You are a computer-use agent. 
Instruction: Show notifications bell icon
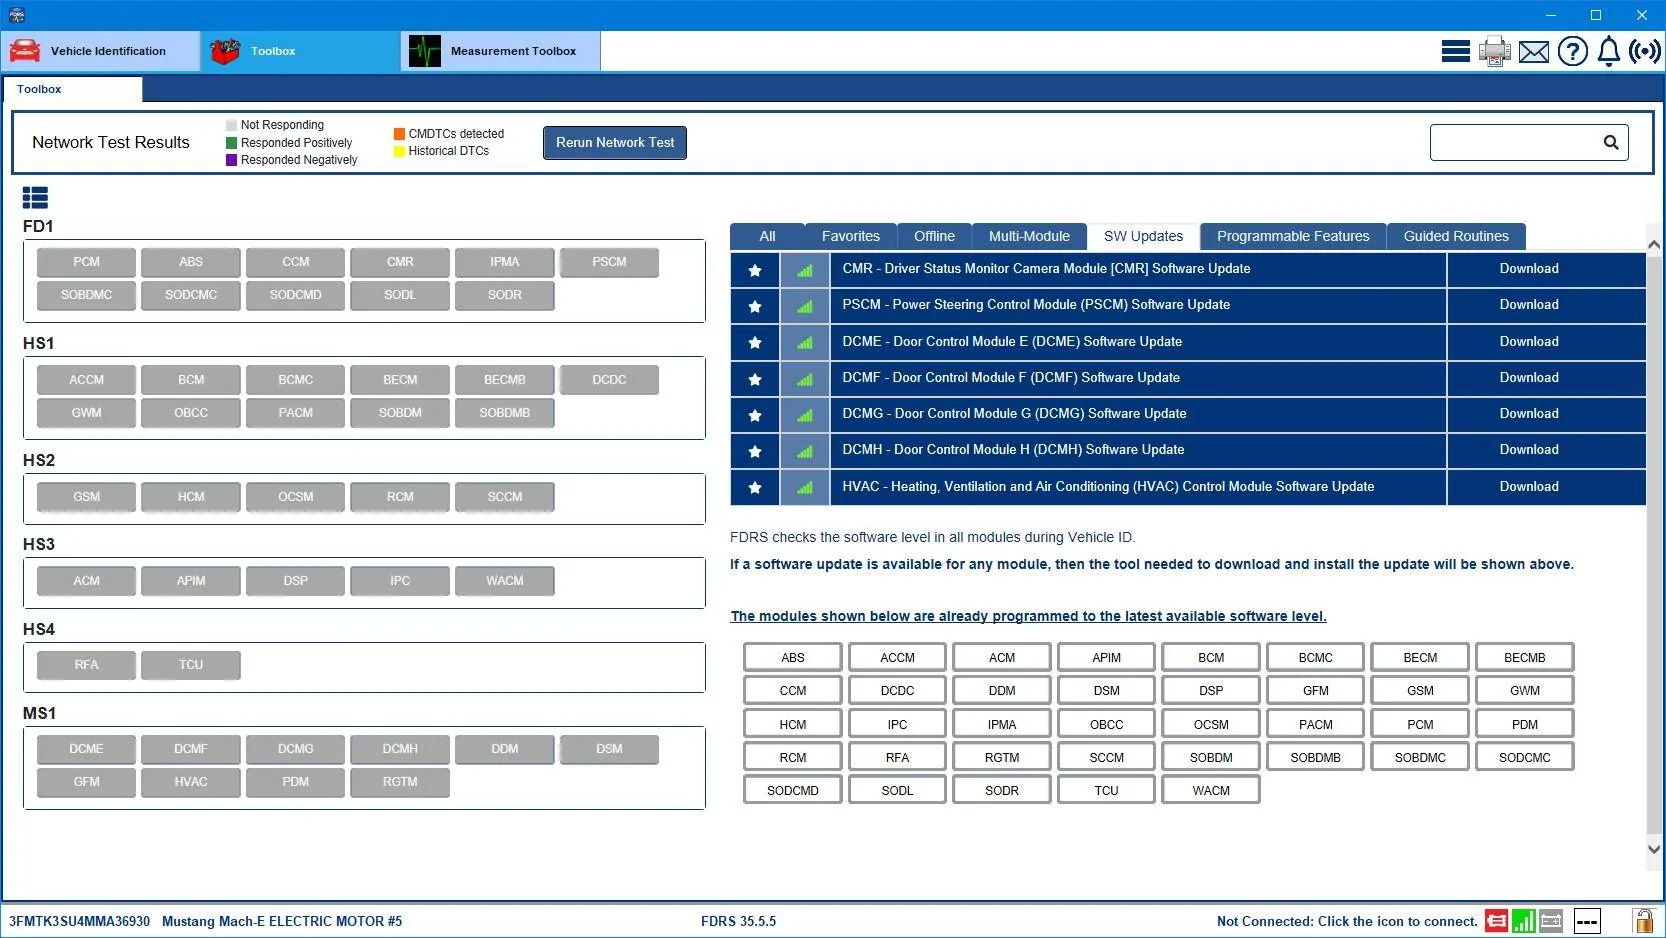pyautogui.click(x=1608, y=51)
